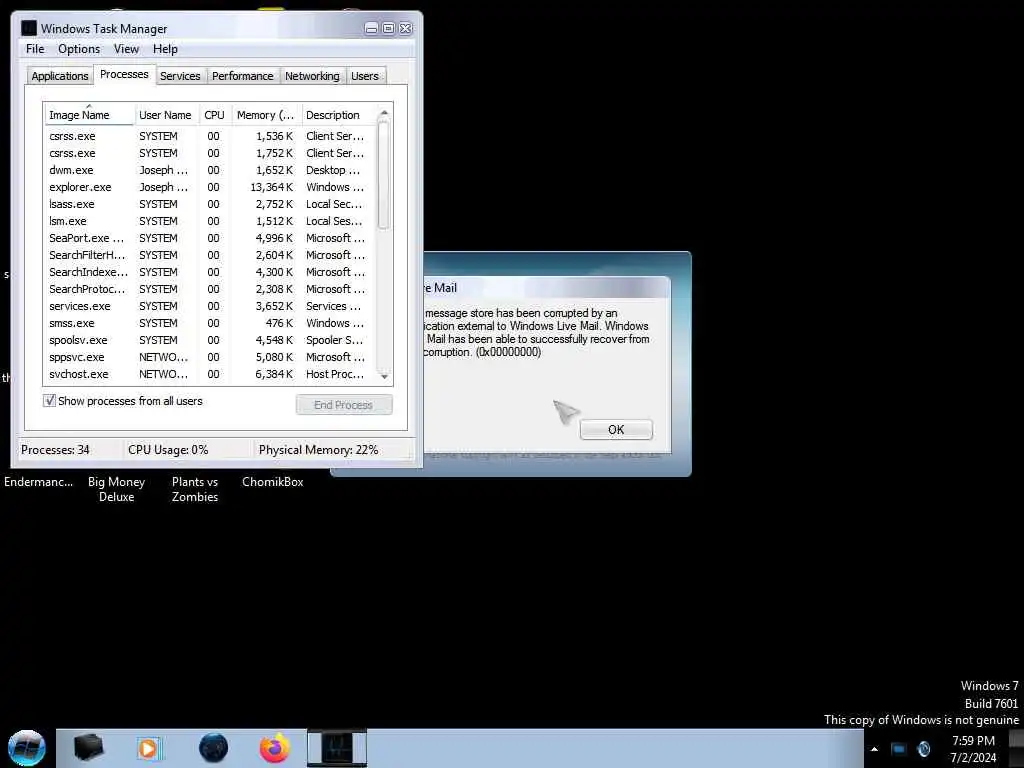Select the Processes tab
The height and width of the screenshot is (768, 1024).
[124, 74]
